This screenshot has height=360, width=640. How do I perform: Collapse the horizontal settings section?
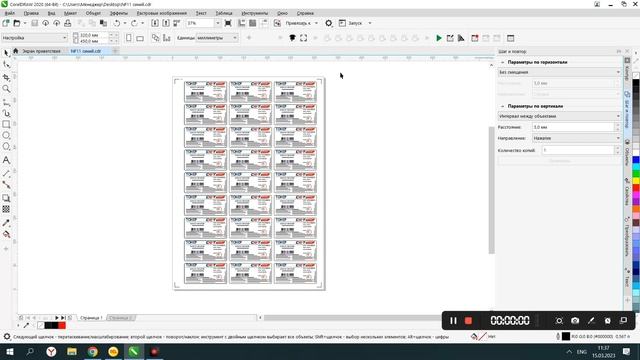coord(502,62)
